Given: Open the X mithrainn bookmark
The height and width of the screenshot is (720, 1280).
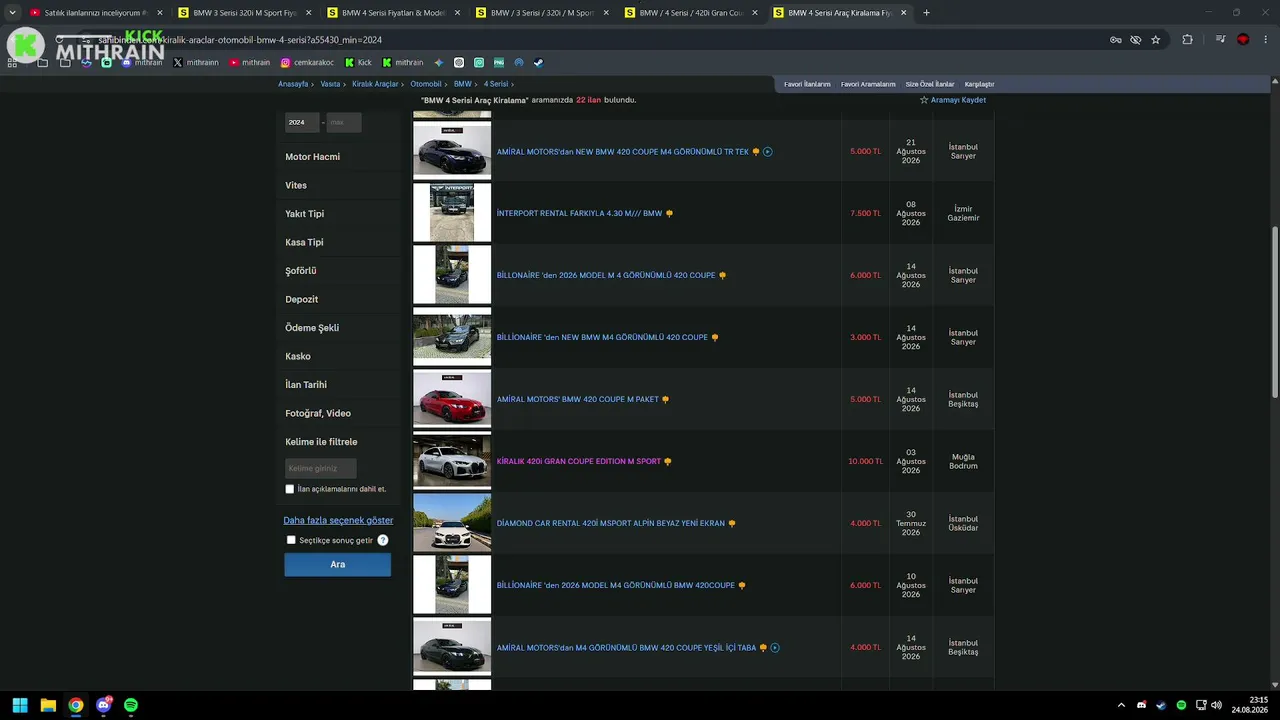Looking at the screenshot, I should [196, 62].
